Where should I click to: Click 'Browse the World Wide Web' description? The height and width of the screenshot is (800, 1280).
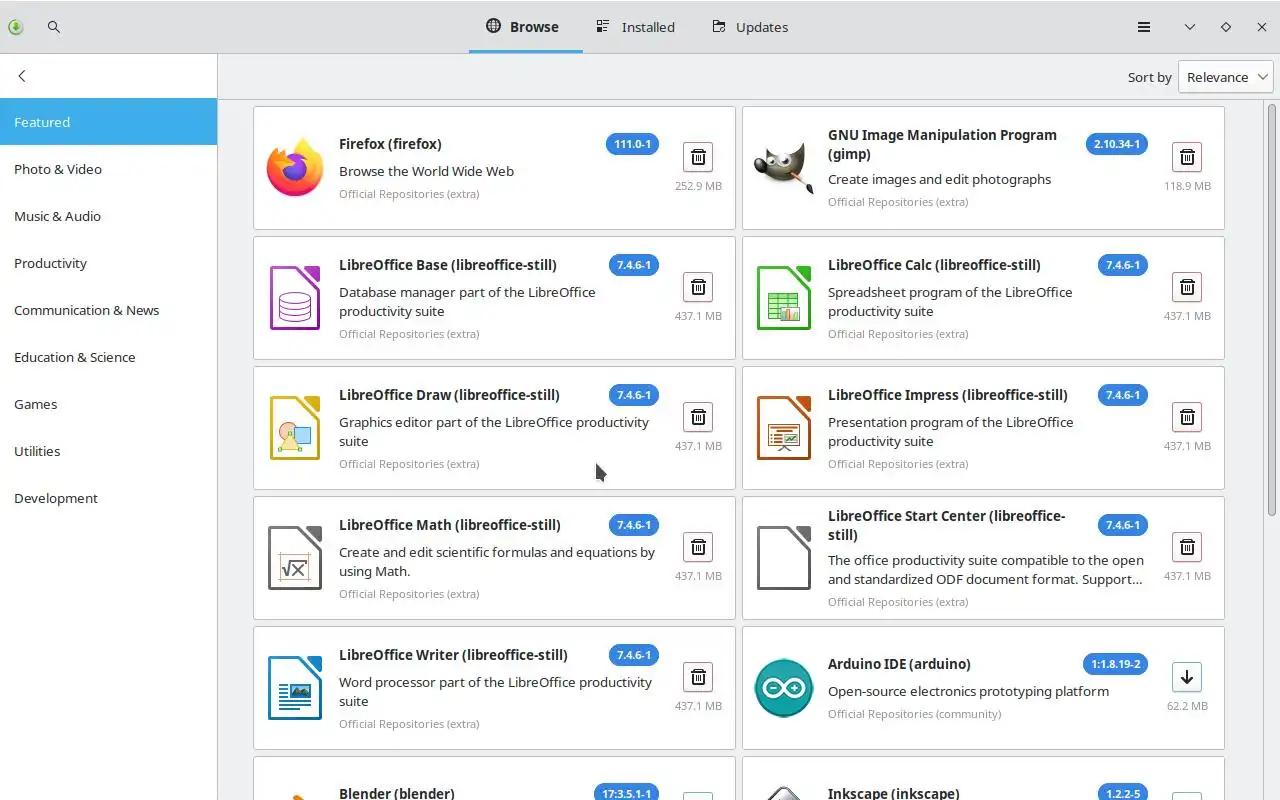[426, 171]
